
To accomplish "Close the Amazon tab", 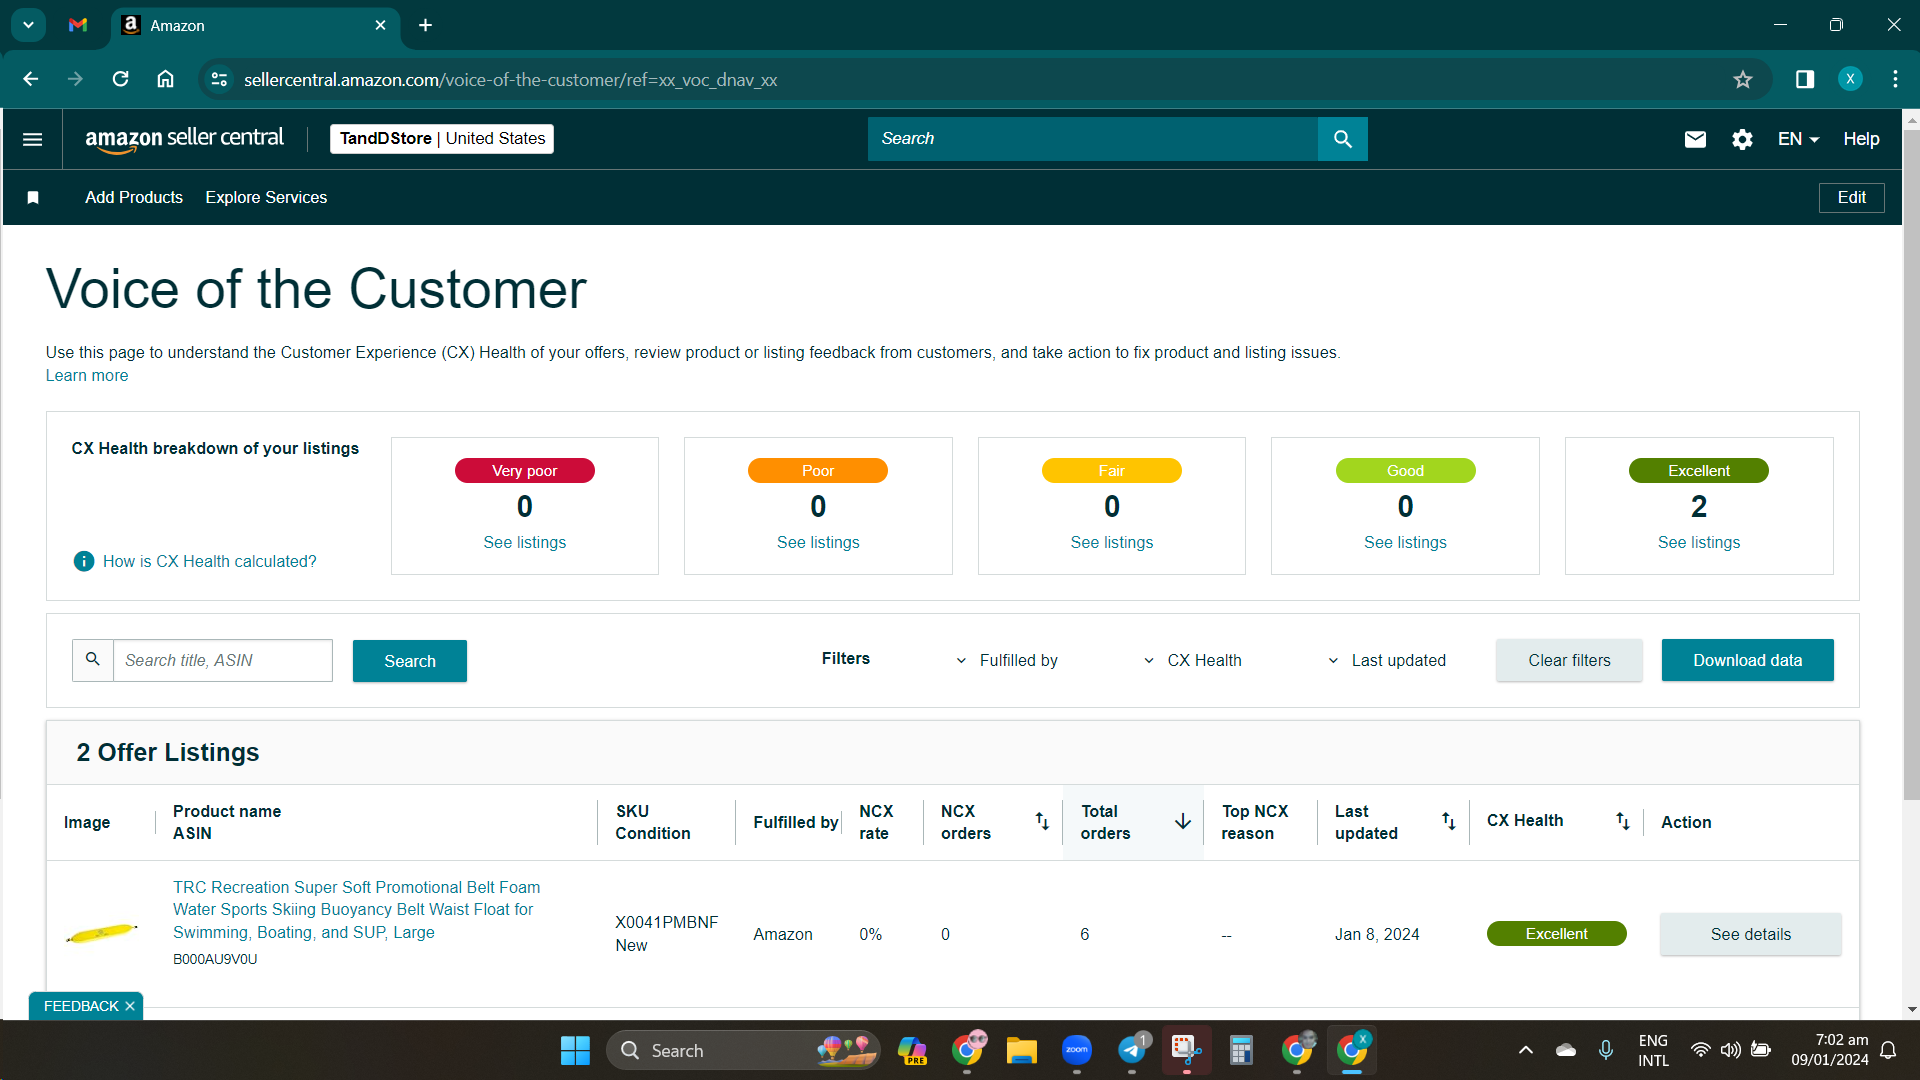I will pos(380,25).
